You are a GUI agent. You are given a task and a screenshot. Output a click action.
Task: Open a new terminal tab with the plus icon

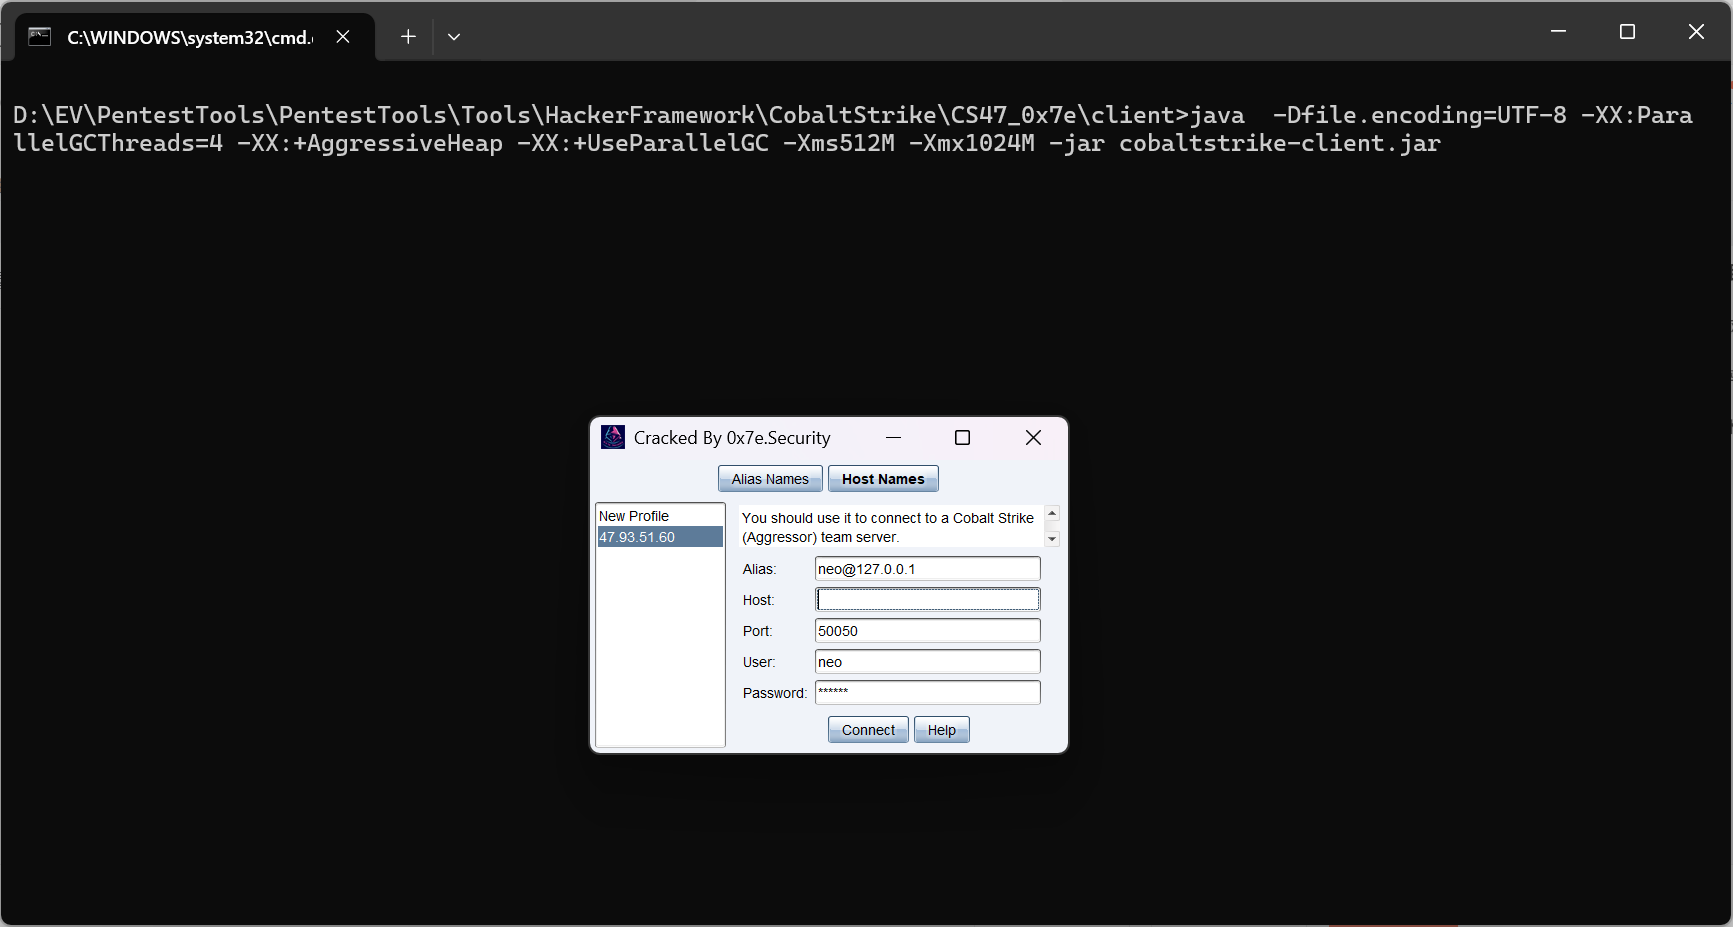coord(408,36)
